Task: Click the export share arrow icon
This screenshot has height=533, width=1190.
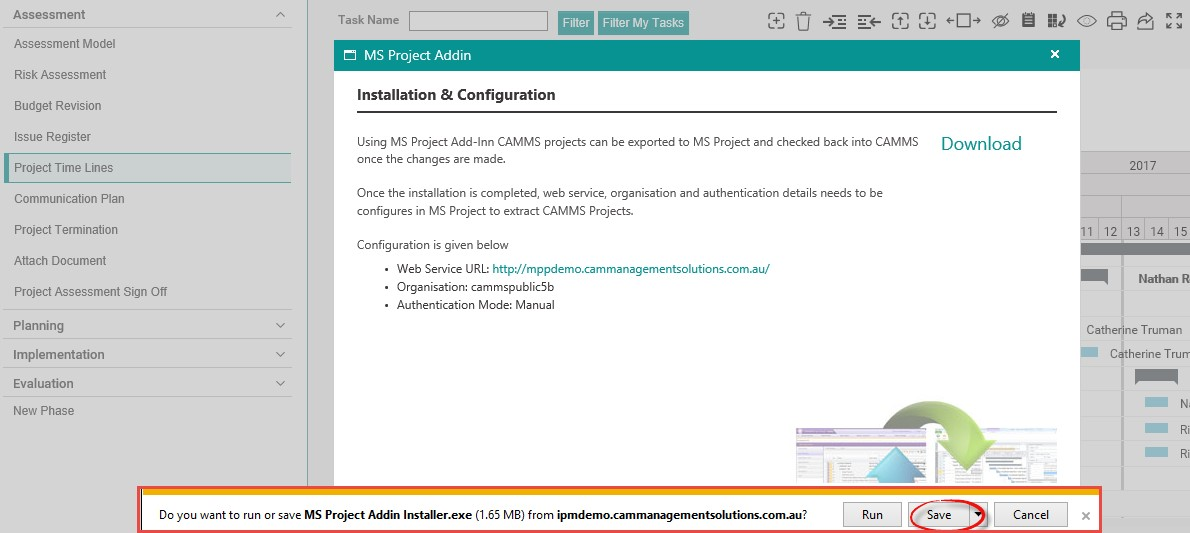Action: click(1144, 21)
